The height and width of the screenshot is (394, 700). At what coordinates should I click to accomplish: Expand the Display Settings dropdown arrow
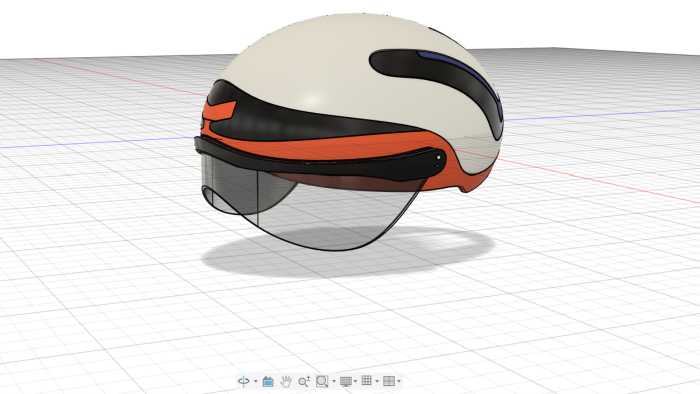[355, 382]
